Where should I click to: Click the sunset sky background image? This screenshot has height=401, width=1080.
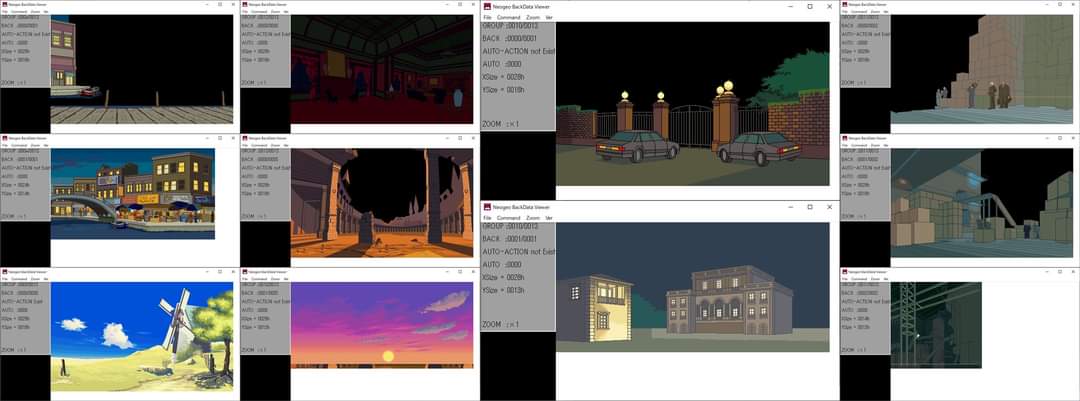382,325
